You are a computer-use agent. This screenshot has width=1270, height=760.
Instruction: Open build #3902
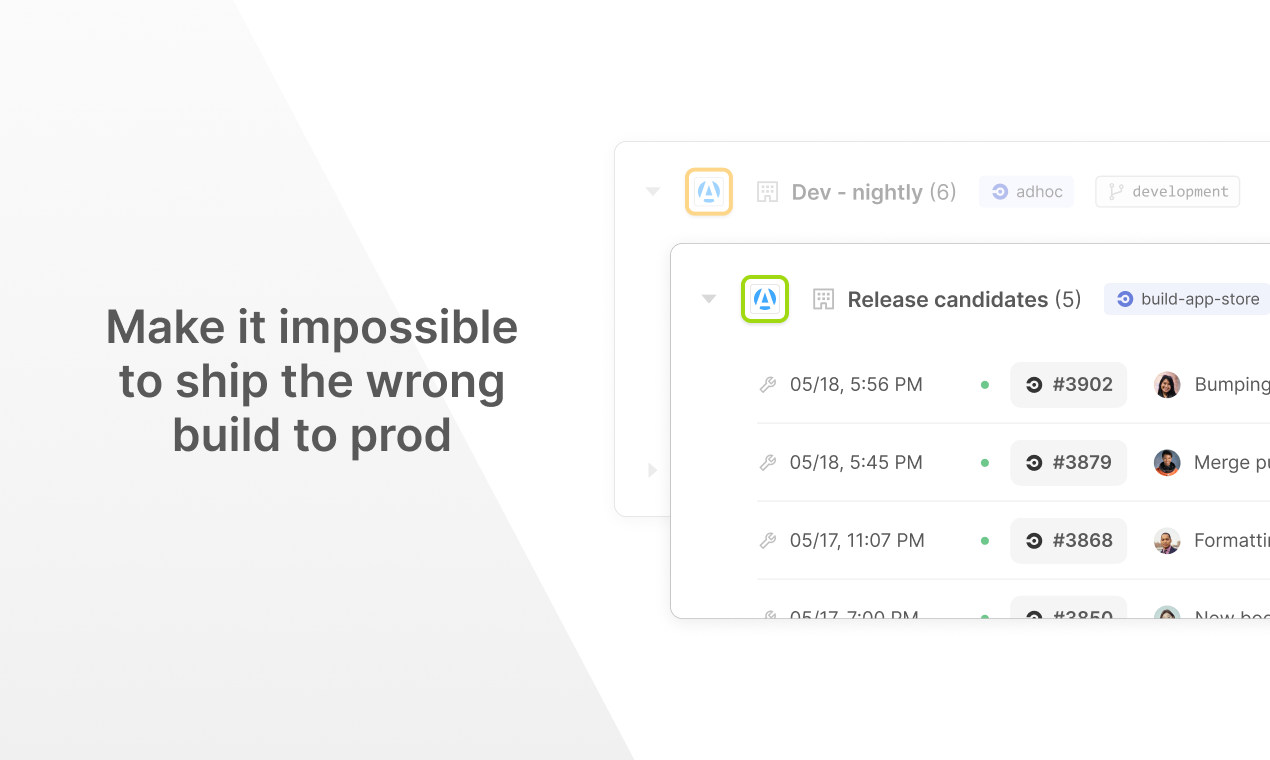[1069, 385]
